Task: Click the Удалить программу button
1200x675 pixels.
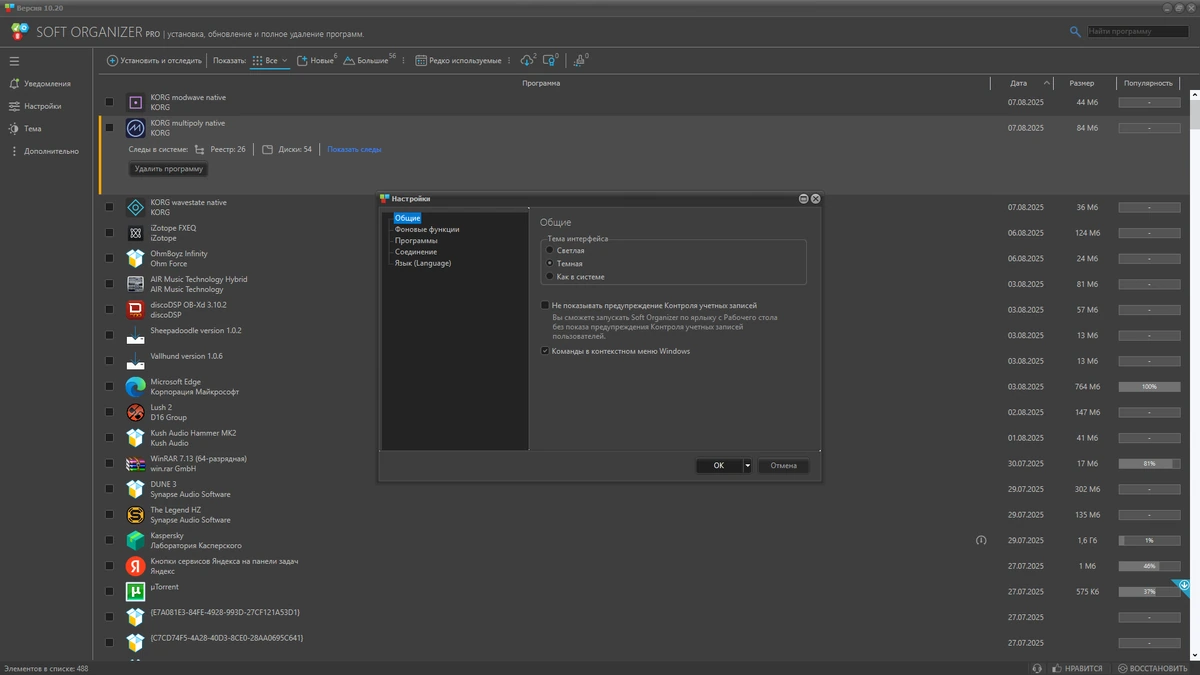Action: click(x=169, y=169)
